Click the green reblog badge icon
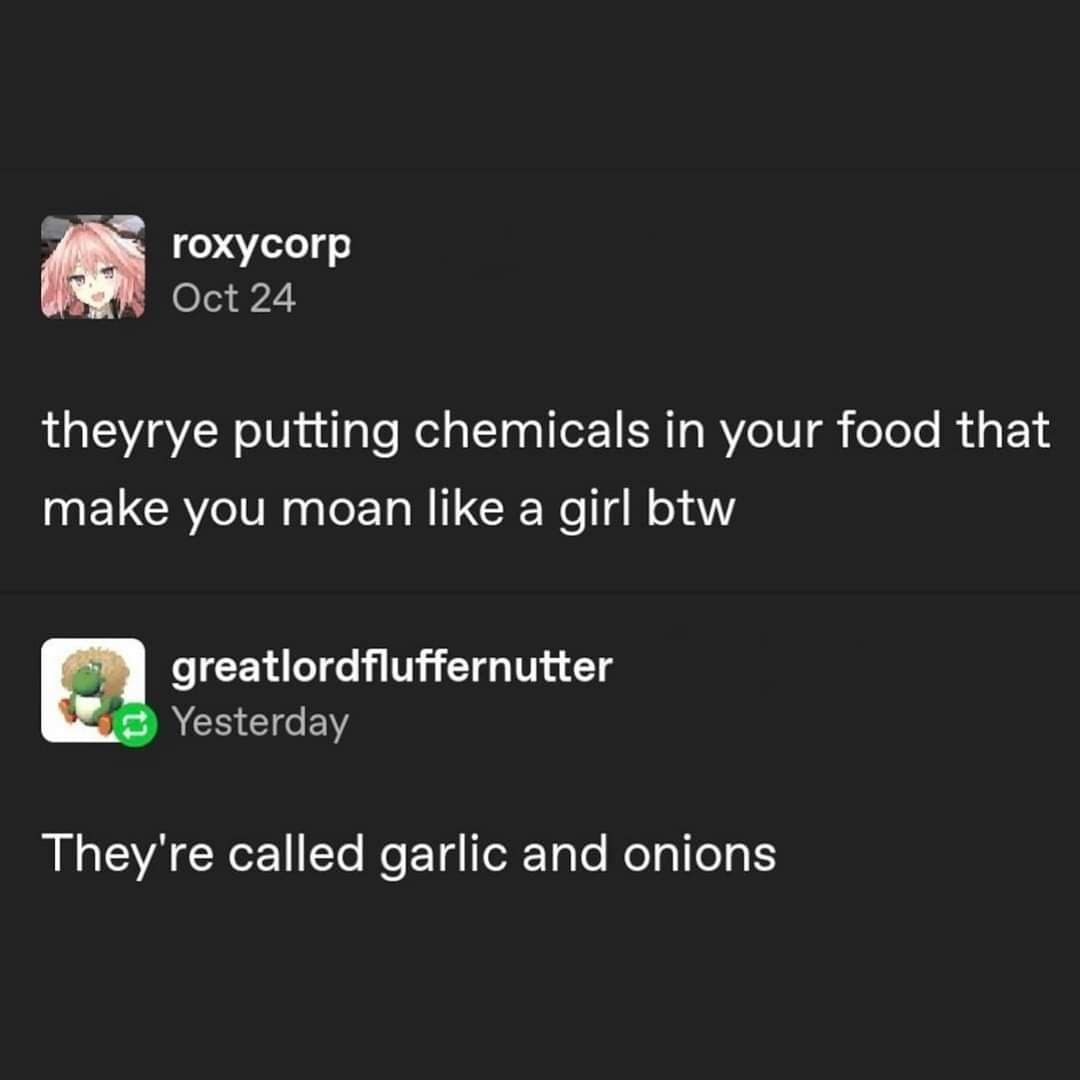The height and width of the screenshot is (1080, 1080). pyautogui.click(x=135, y=725)
